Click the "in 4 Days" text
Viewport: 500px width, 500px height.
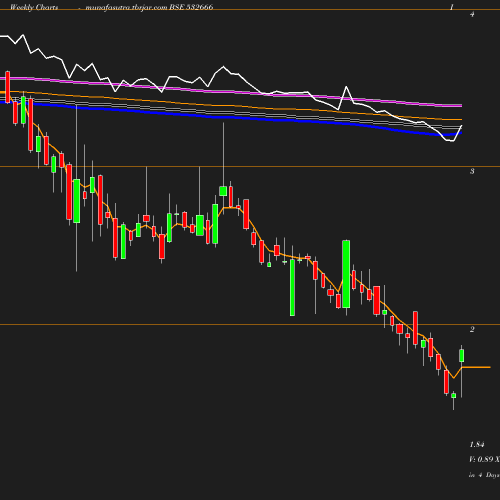click(484, 475)
